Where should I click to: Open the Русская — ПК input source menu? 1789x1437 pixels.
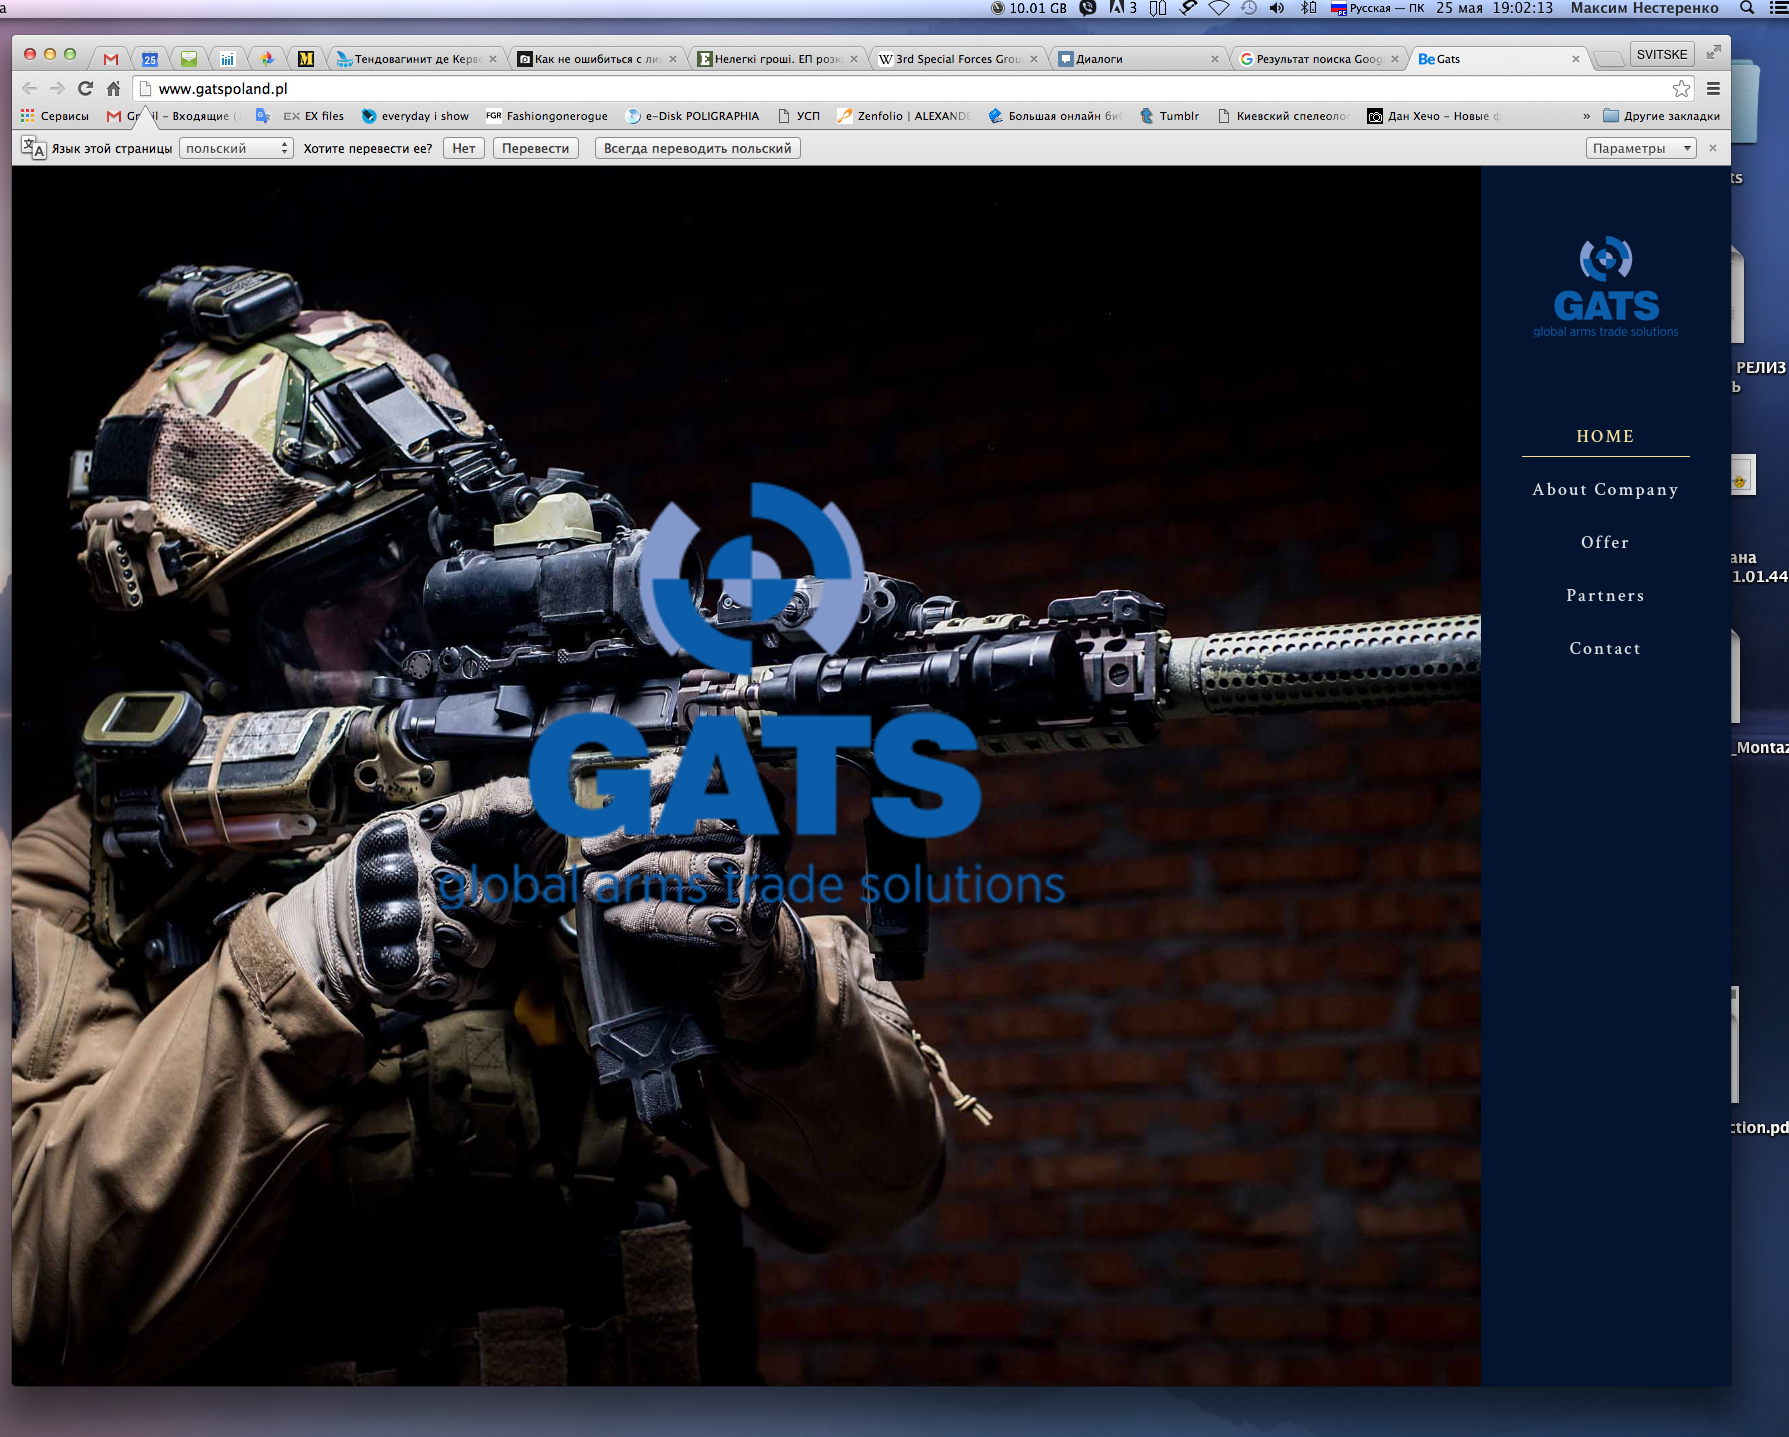[x=1377, y=8]
